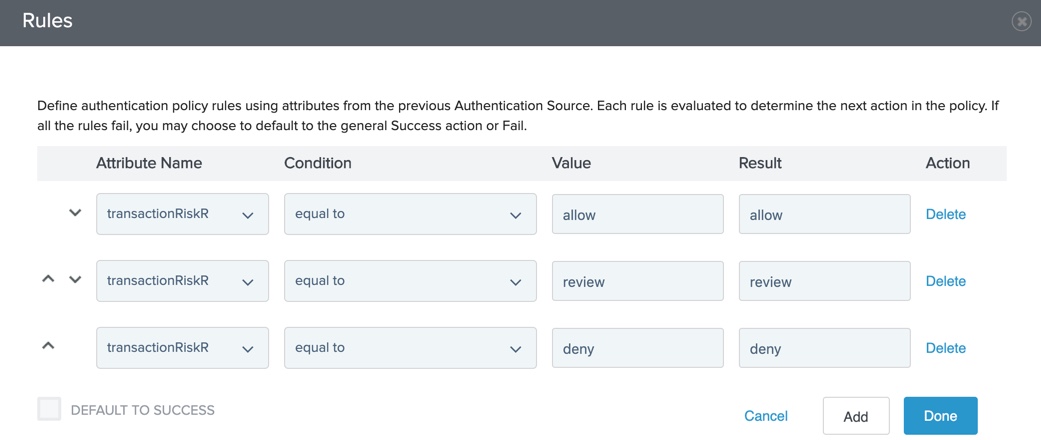Delete the deny rule

pos(945,348)
